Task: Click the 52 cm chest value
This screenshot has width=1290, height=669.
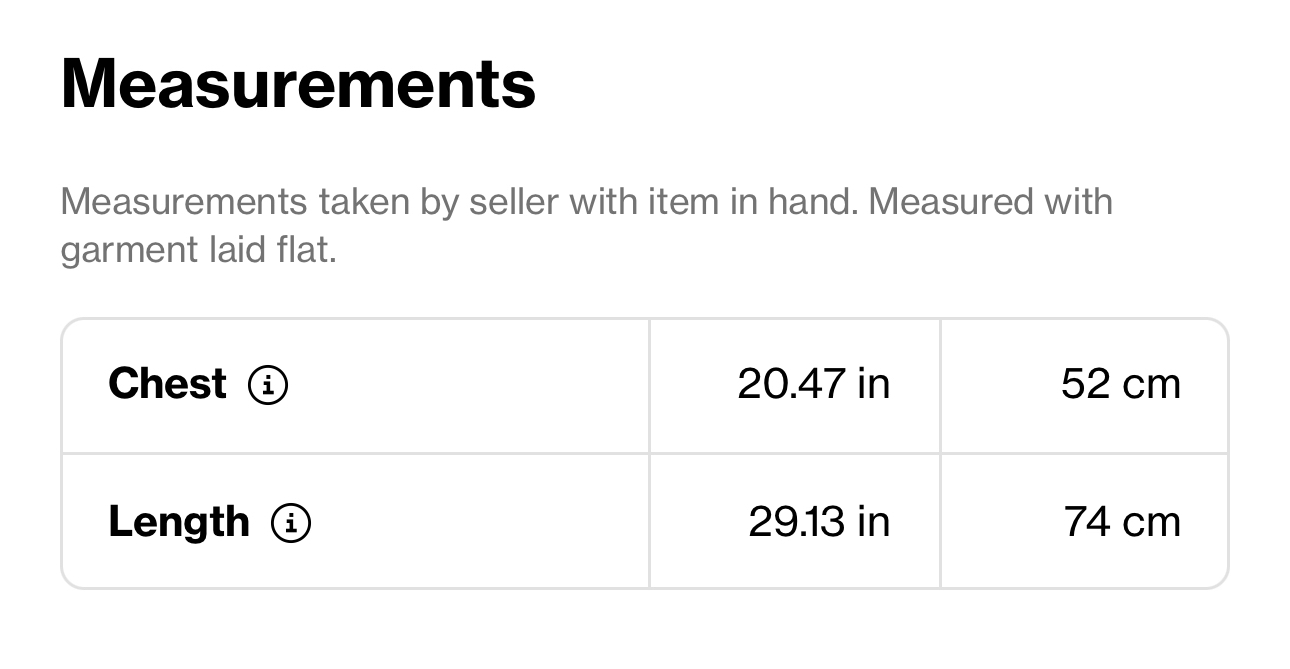Action: pos(1121,384)
